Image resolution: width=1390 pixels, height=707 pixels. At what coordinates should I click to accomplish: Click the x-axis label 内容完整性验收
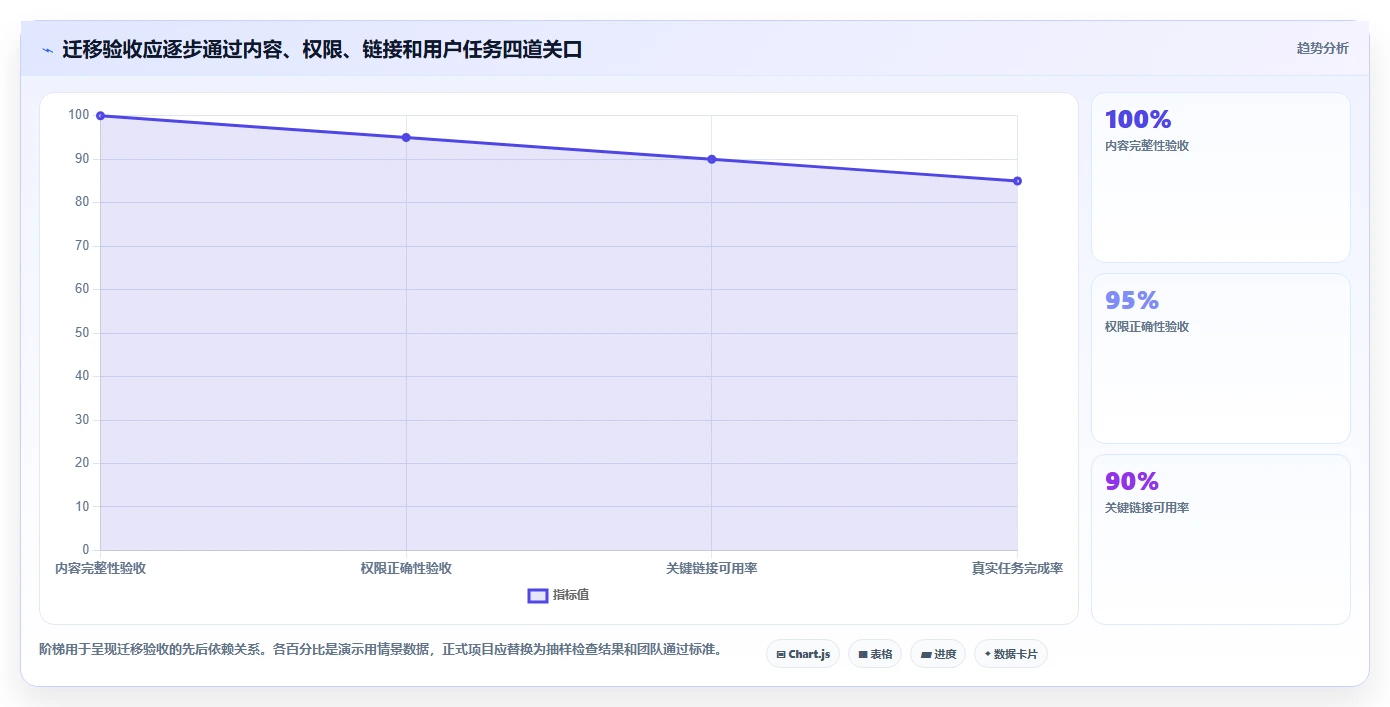coord(100,568)
